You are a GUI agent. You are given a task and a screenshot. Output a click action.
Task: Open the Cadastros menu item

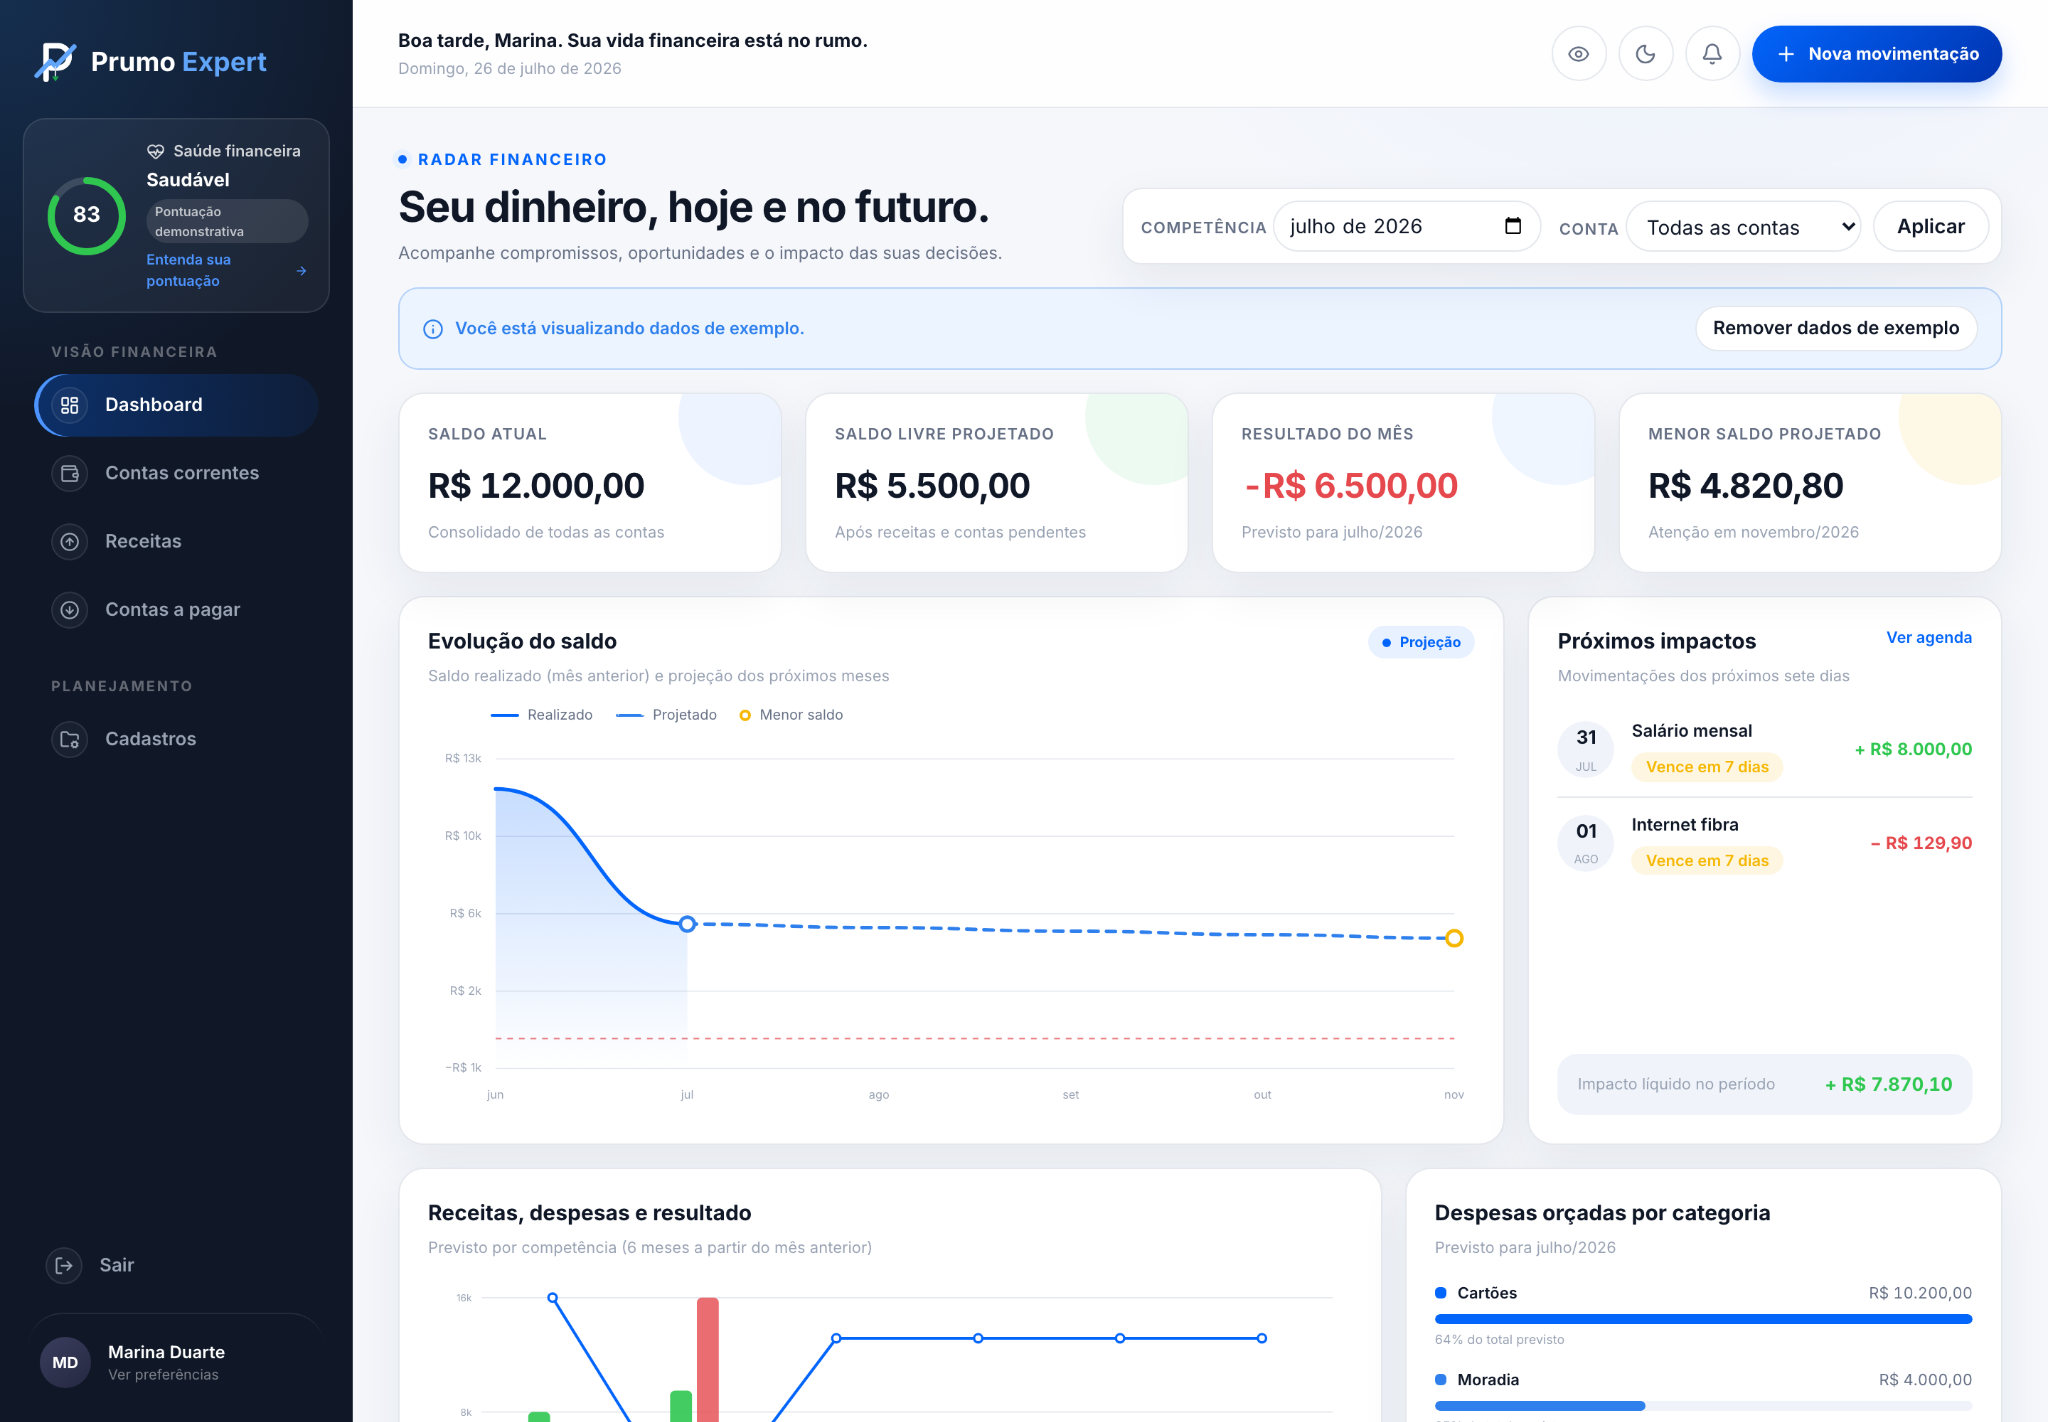coord(177,739)
